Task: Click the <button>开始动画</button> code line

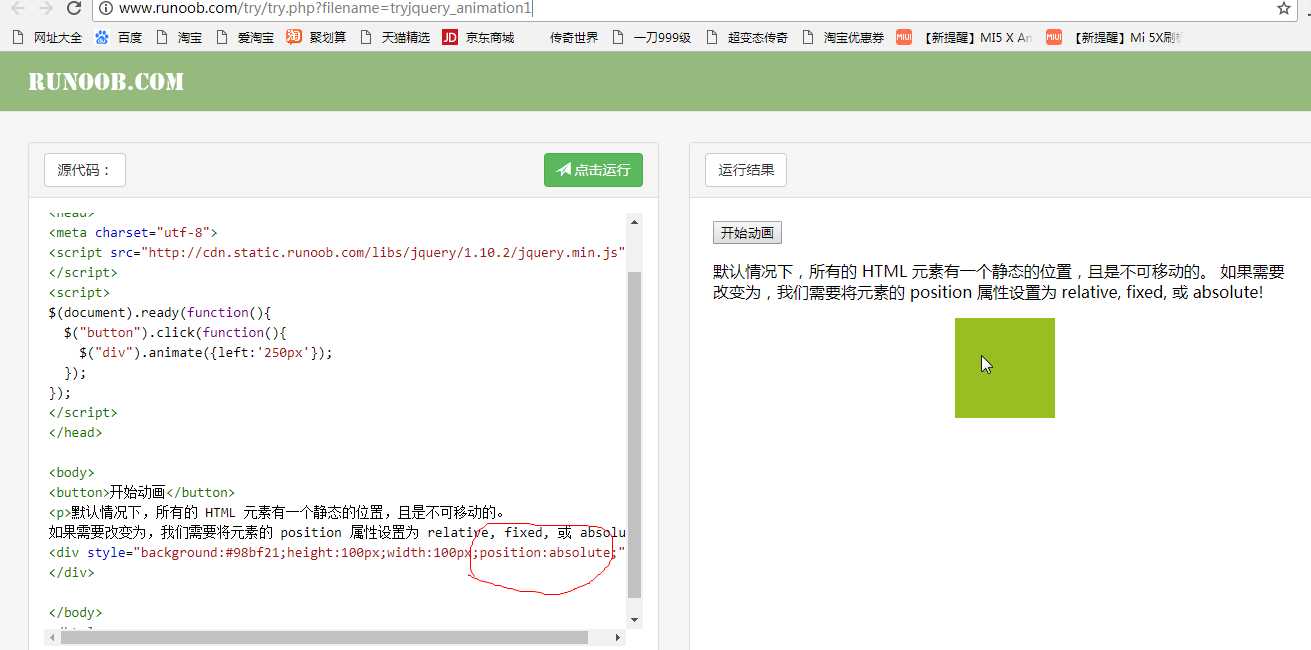Action: point(142,492)
